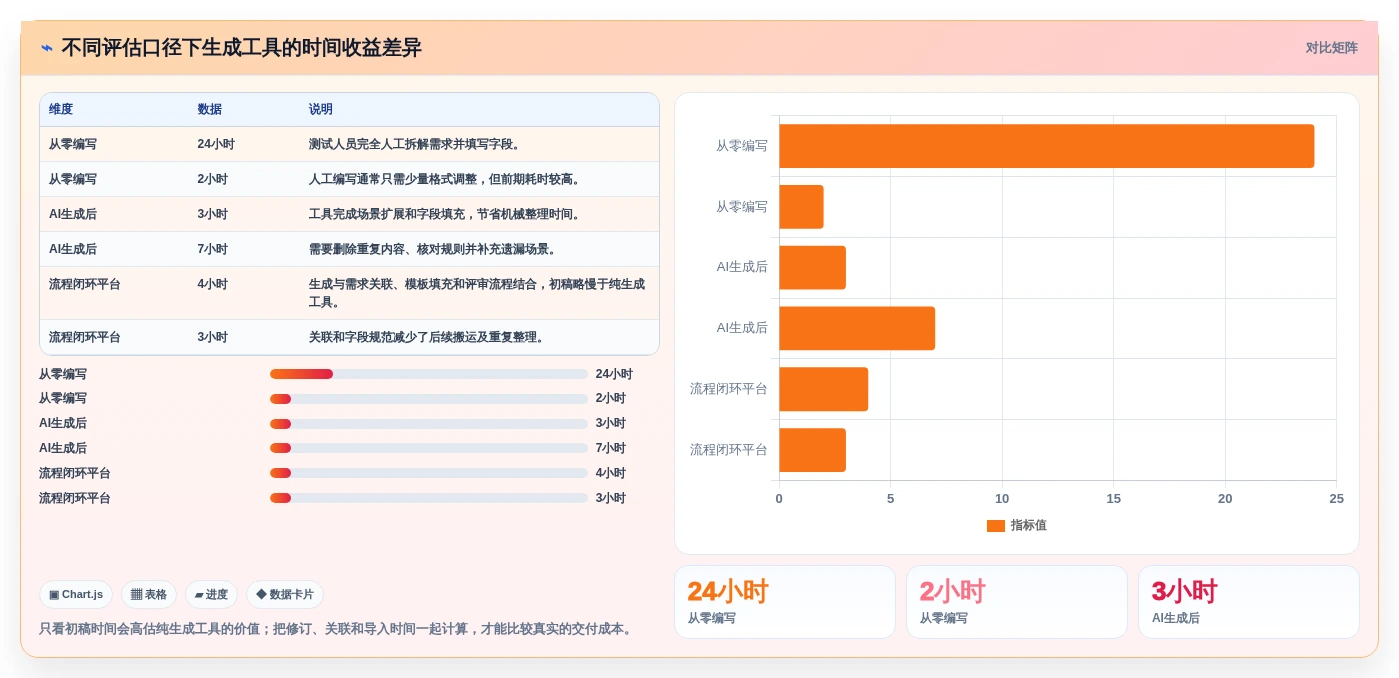Click the 7小时 cell in the table
Image resolution: width=1399 pixels, height=678 pixels.
[x=212, y=249]
